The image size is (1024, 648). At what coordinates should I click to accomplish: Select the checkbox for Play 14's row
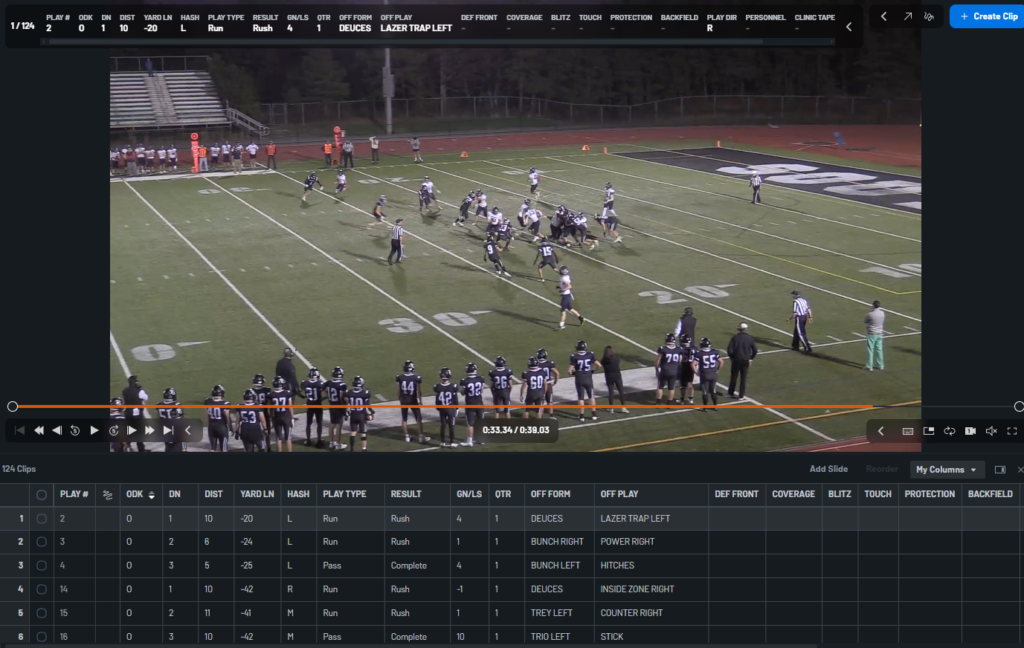40,589
